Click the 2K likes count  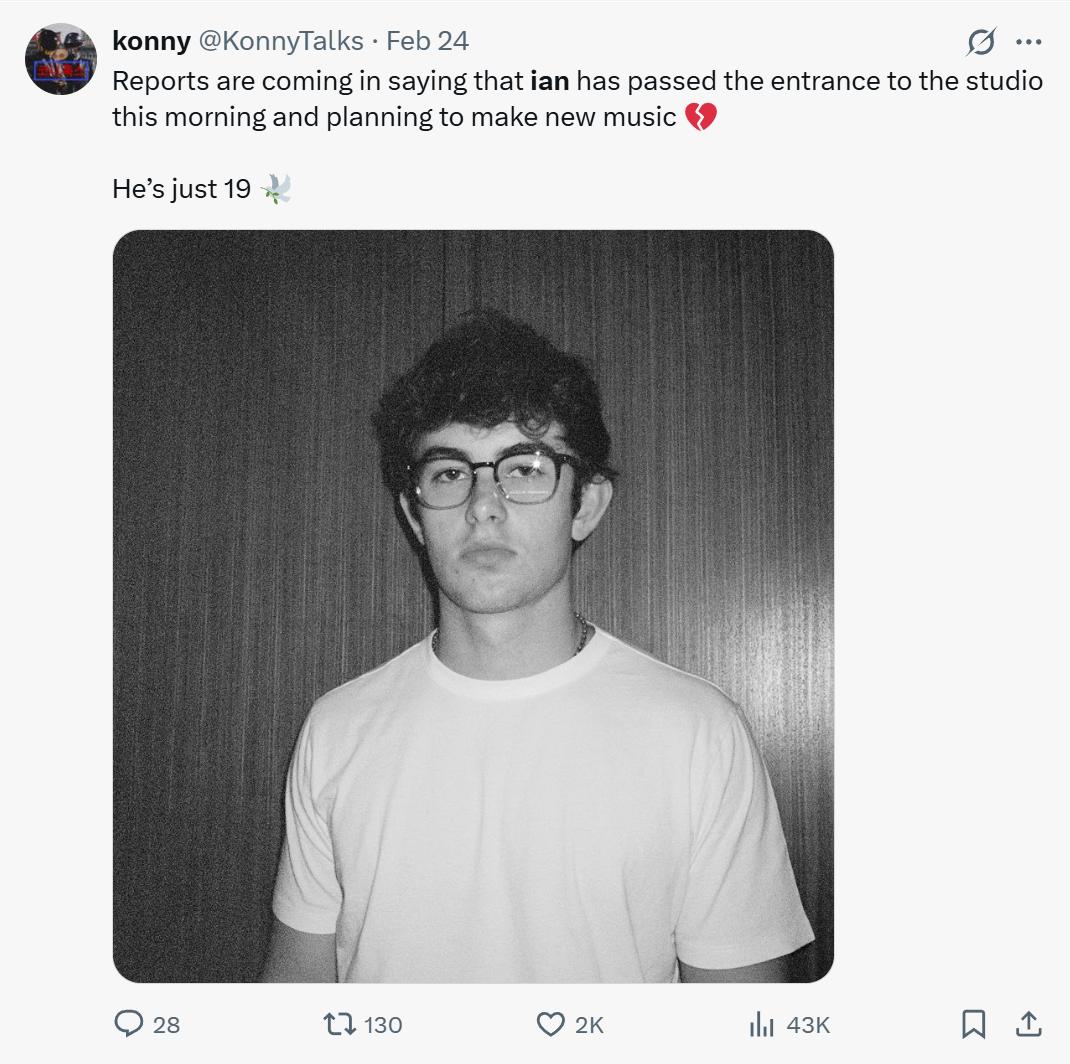[x=589, y=1025]
